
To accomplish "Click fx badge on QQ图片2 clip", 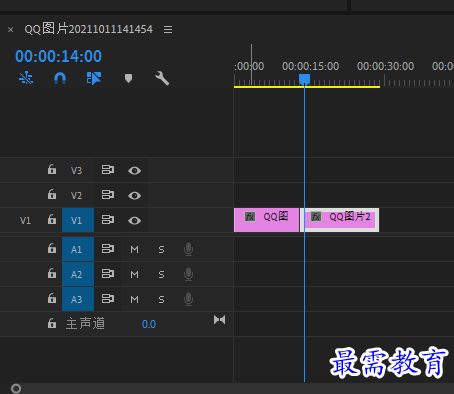I will click(x=316, y=217).
